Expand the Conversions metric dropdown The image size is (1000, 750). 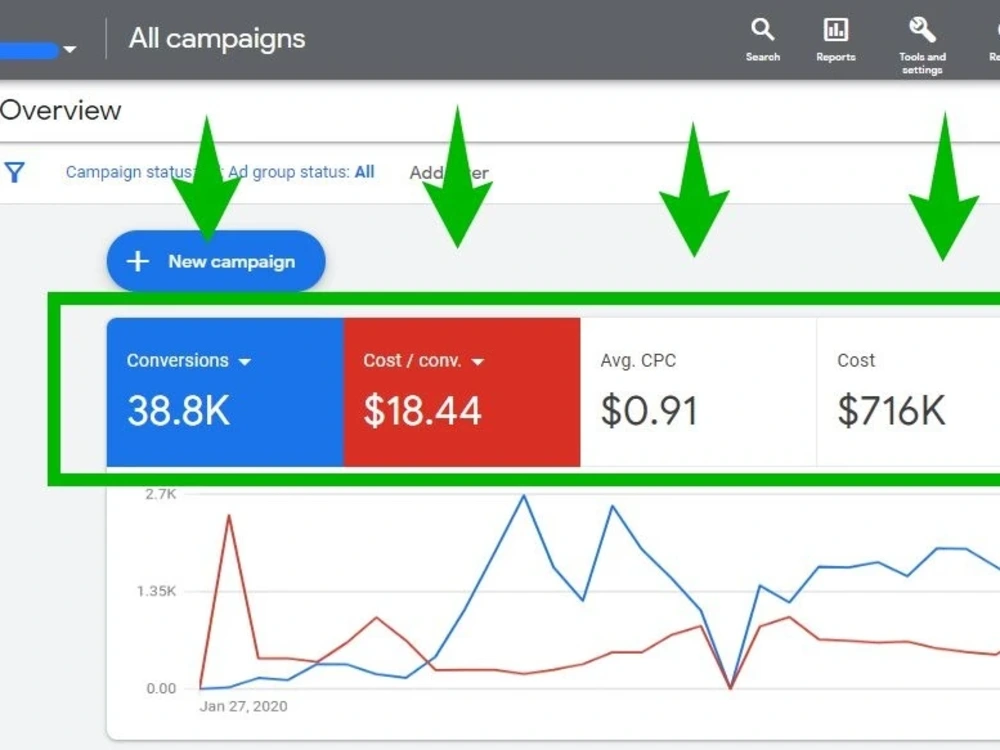(246, 361)
